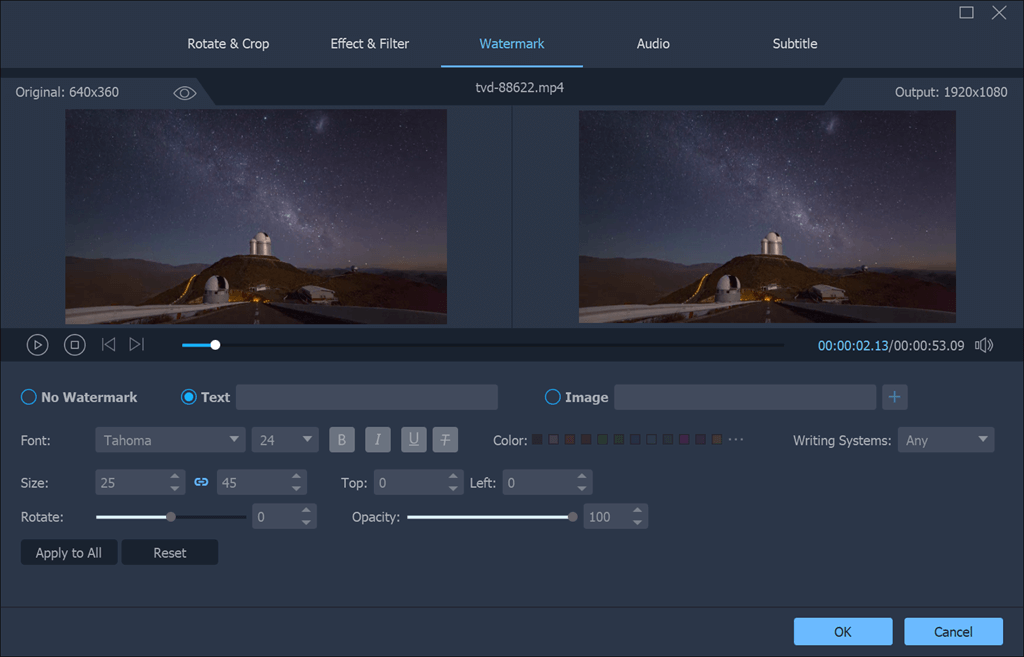Select the No Watermark radio option
The image size is (1024, 657).
pyautogui.click(x=29, y=397)
